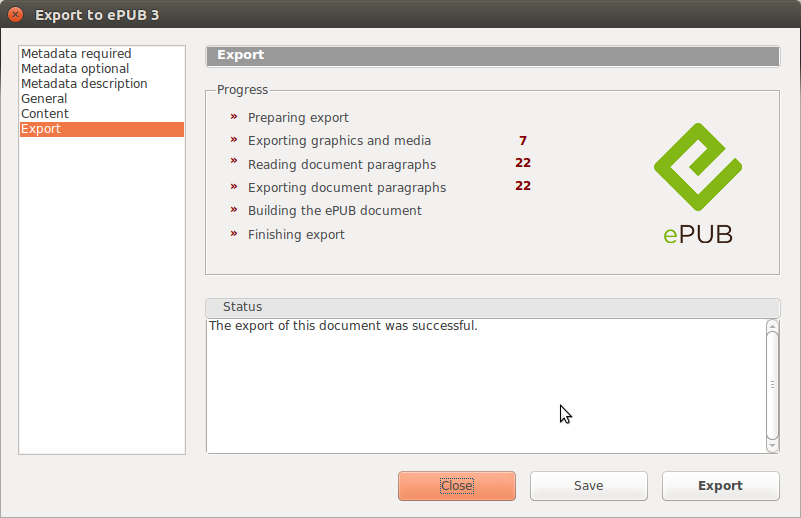Start export with the Export button
801x518 pixels.
click(x=720, y=486)
